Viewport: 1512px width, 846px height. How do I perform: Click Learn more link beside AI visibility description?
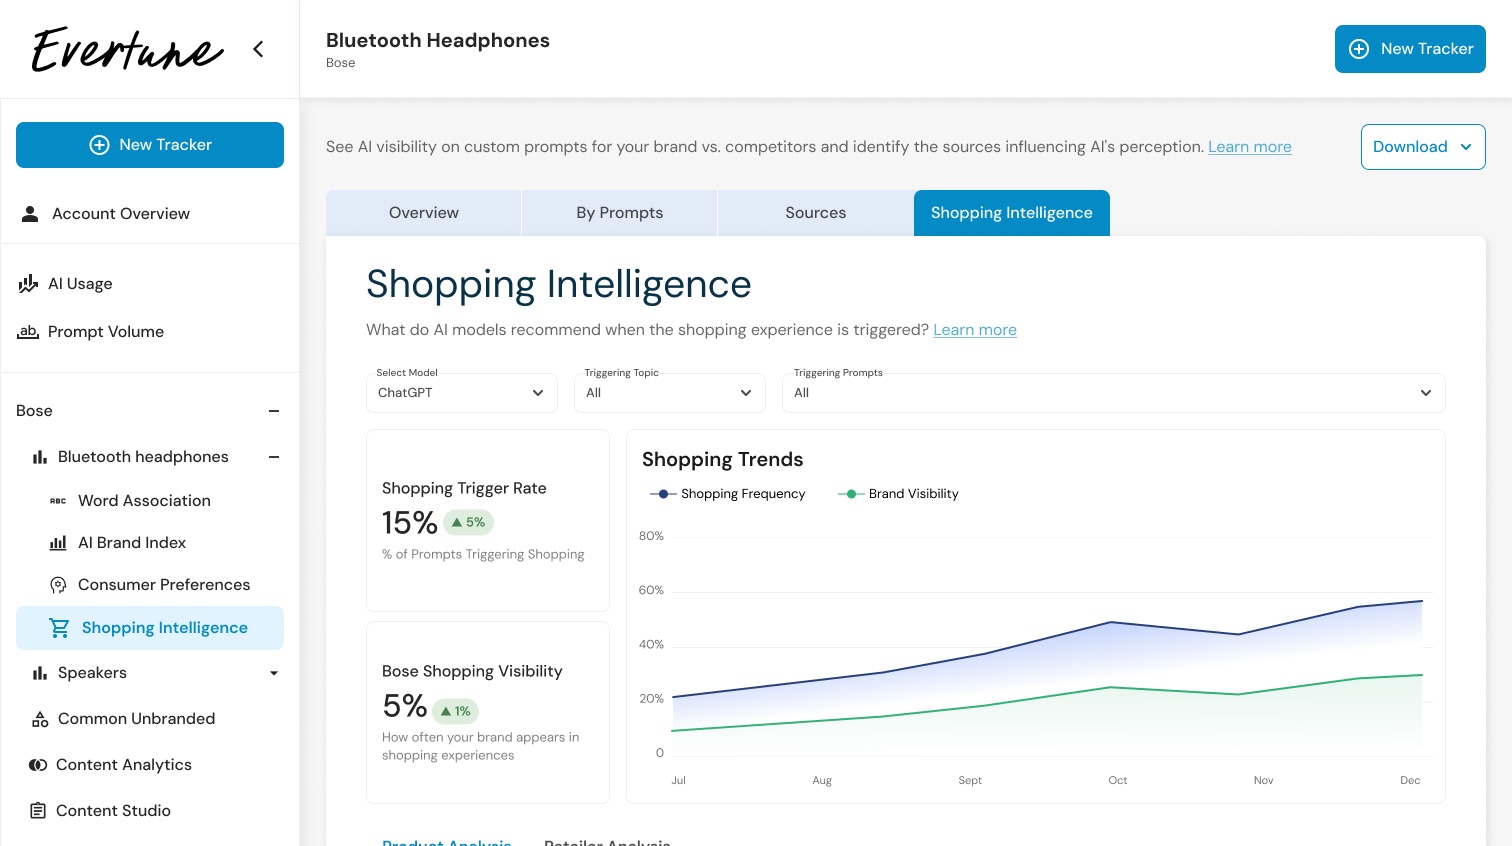point(1250,147)
